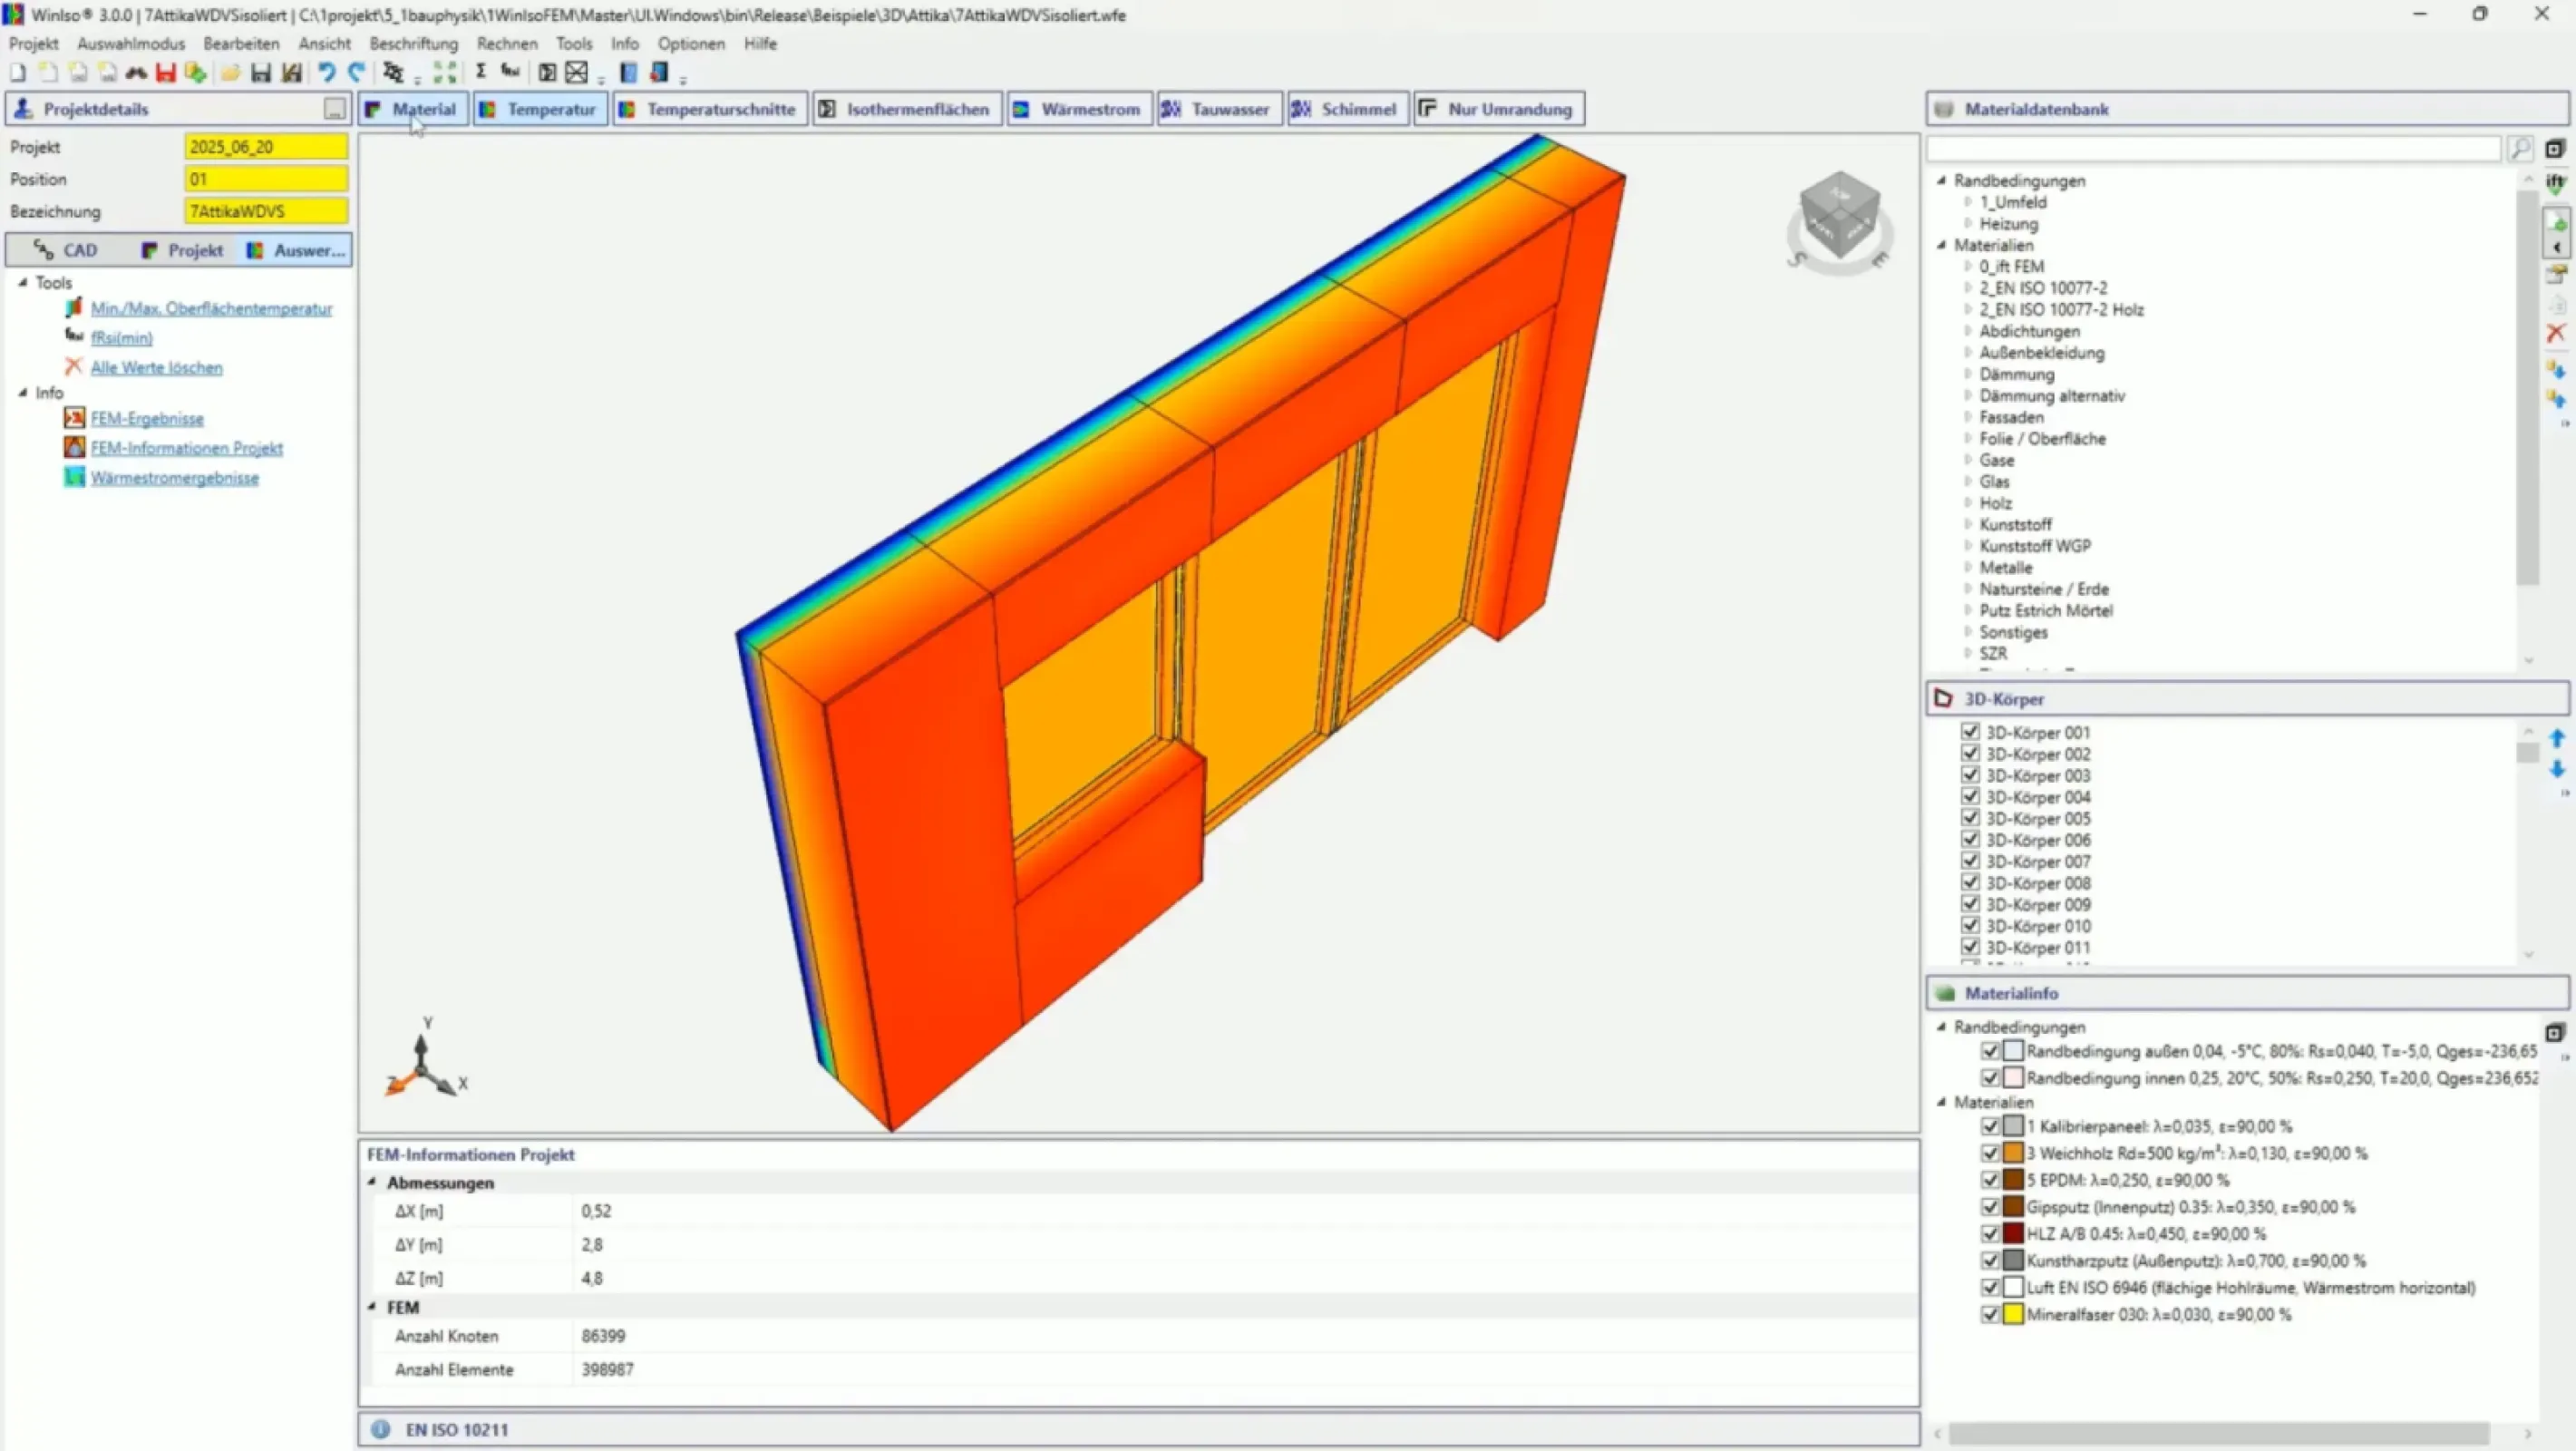Click the Undo toolbar icon
The width and height of the screenshot is (2576, 1451).
[x=327, y=71]
